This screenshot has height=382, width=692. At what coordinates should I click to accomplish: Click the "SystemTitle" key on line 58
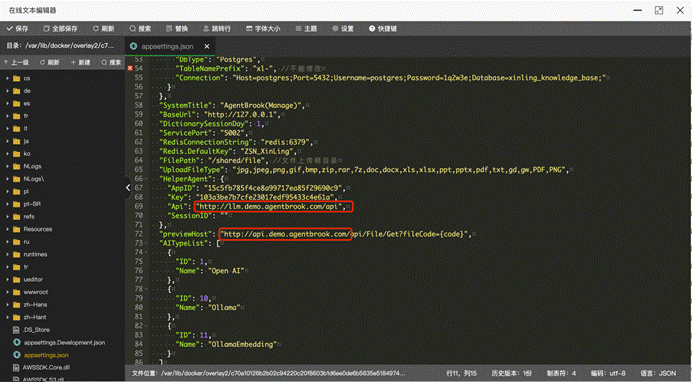(x=186, y=105)
